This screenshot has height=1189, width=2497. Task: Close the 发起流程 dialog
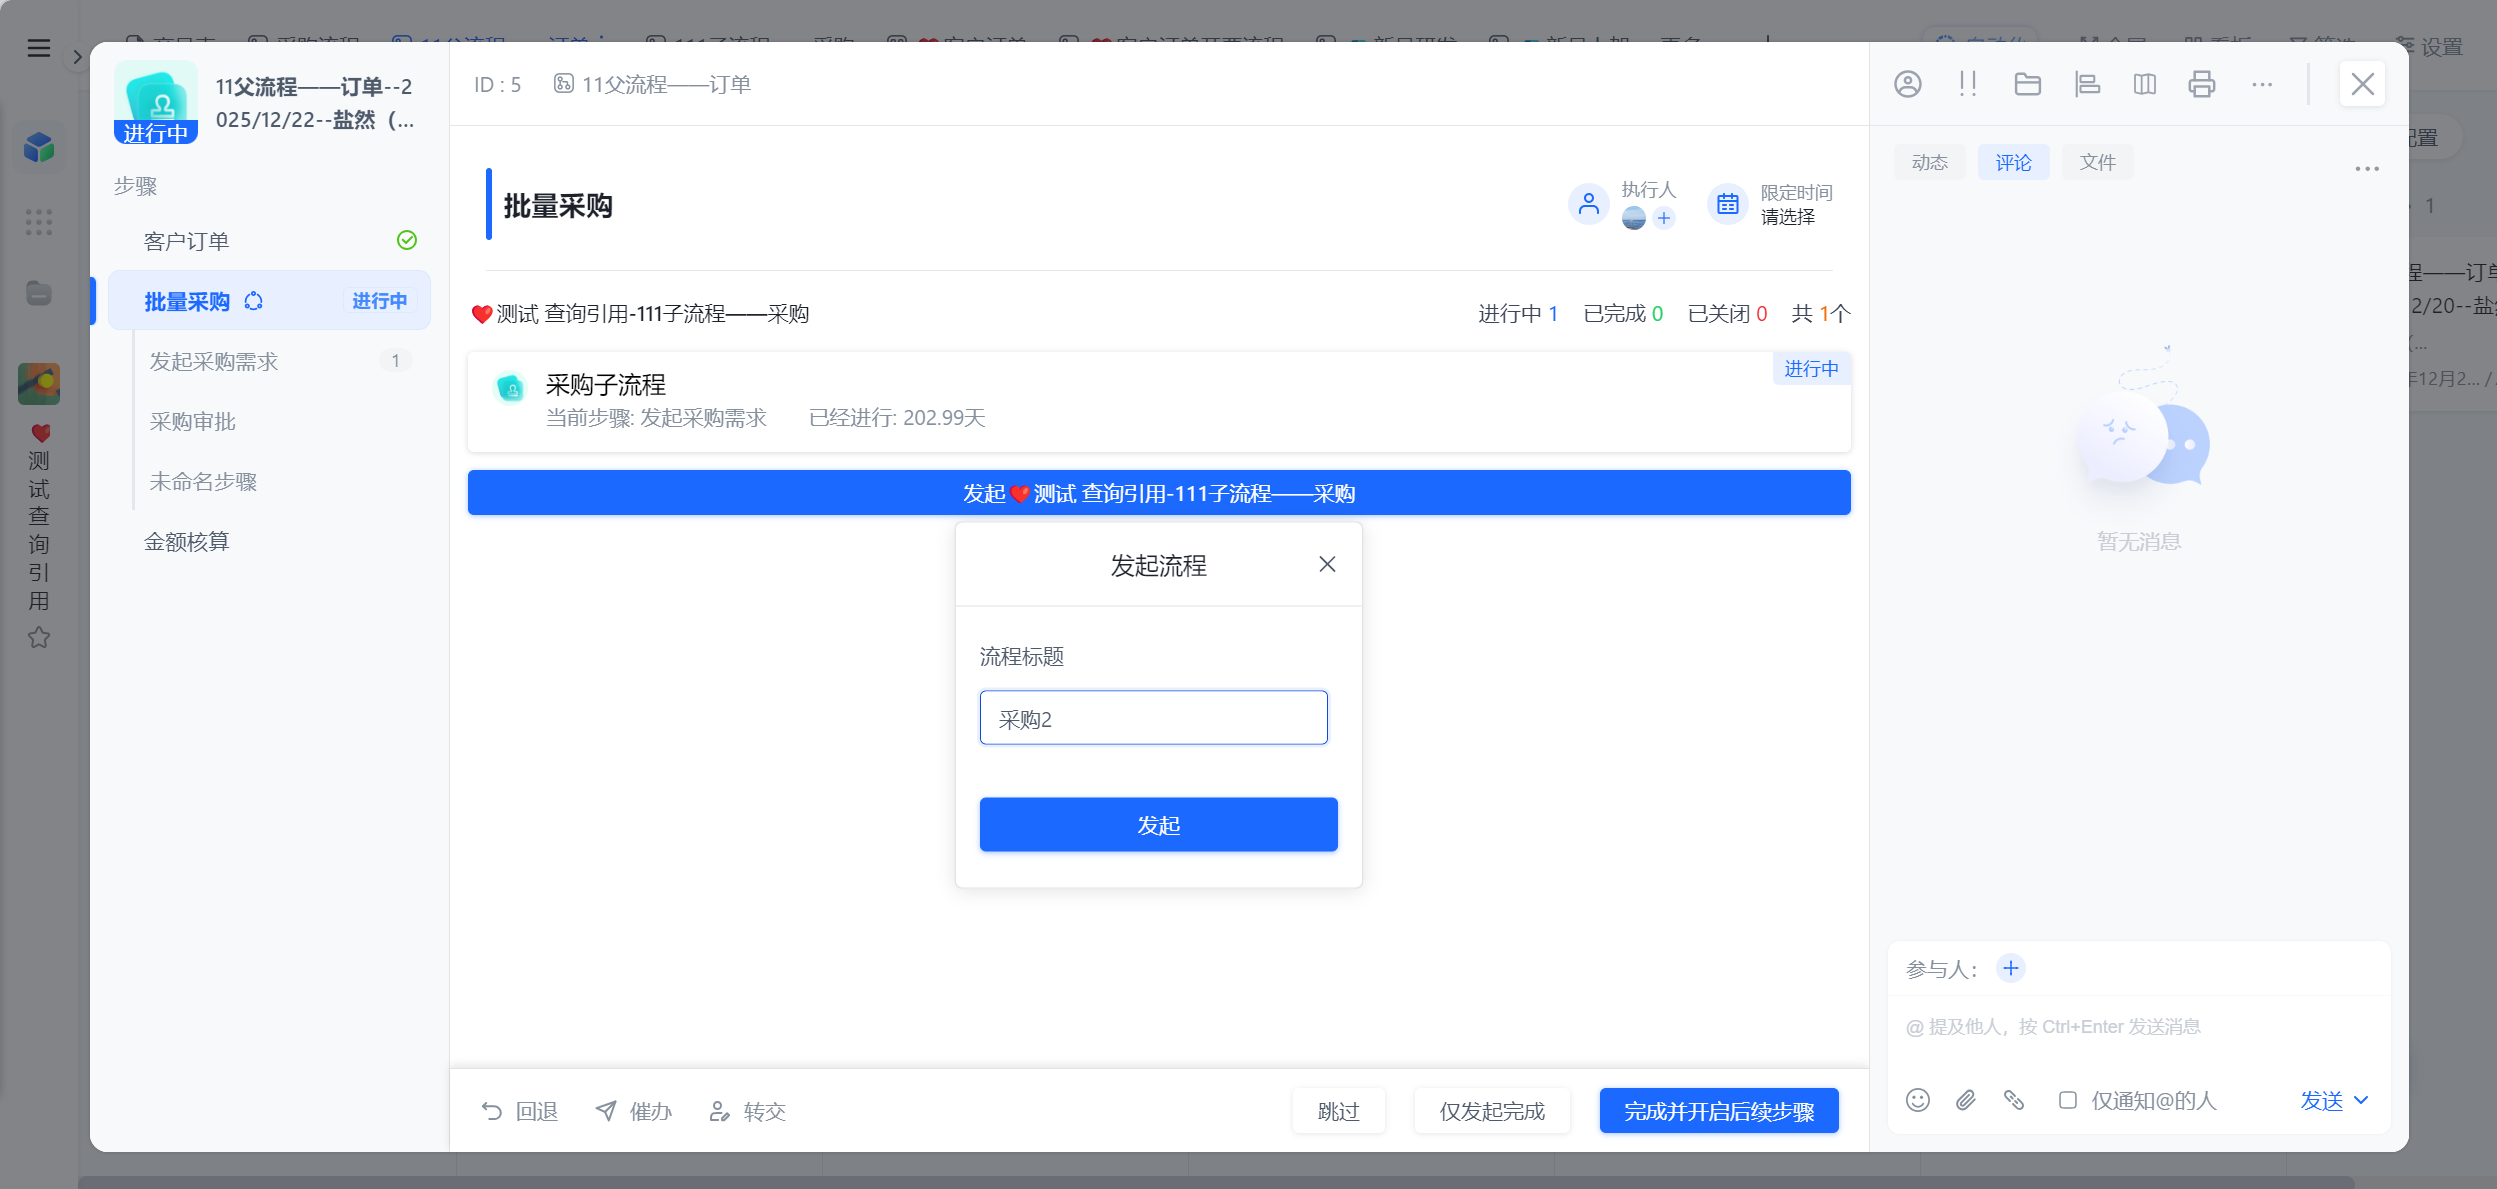tap(1327, 565)
